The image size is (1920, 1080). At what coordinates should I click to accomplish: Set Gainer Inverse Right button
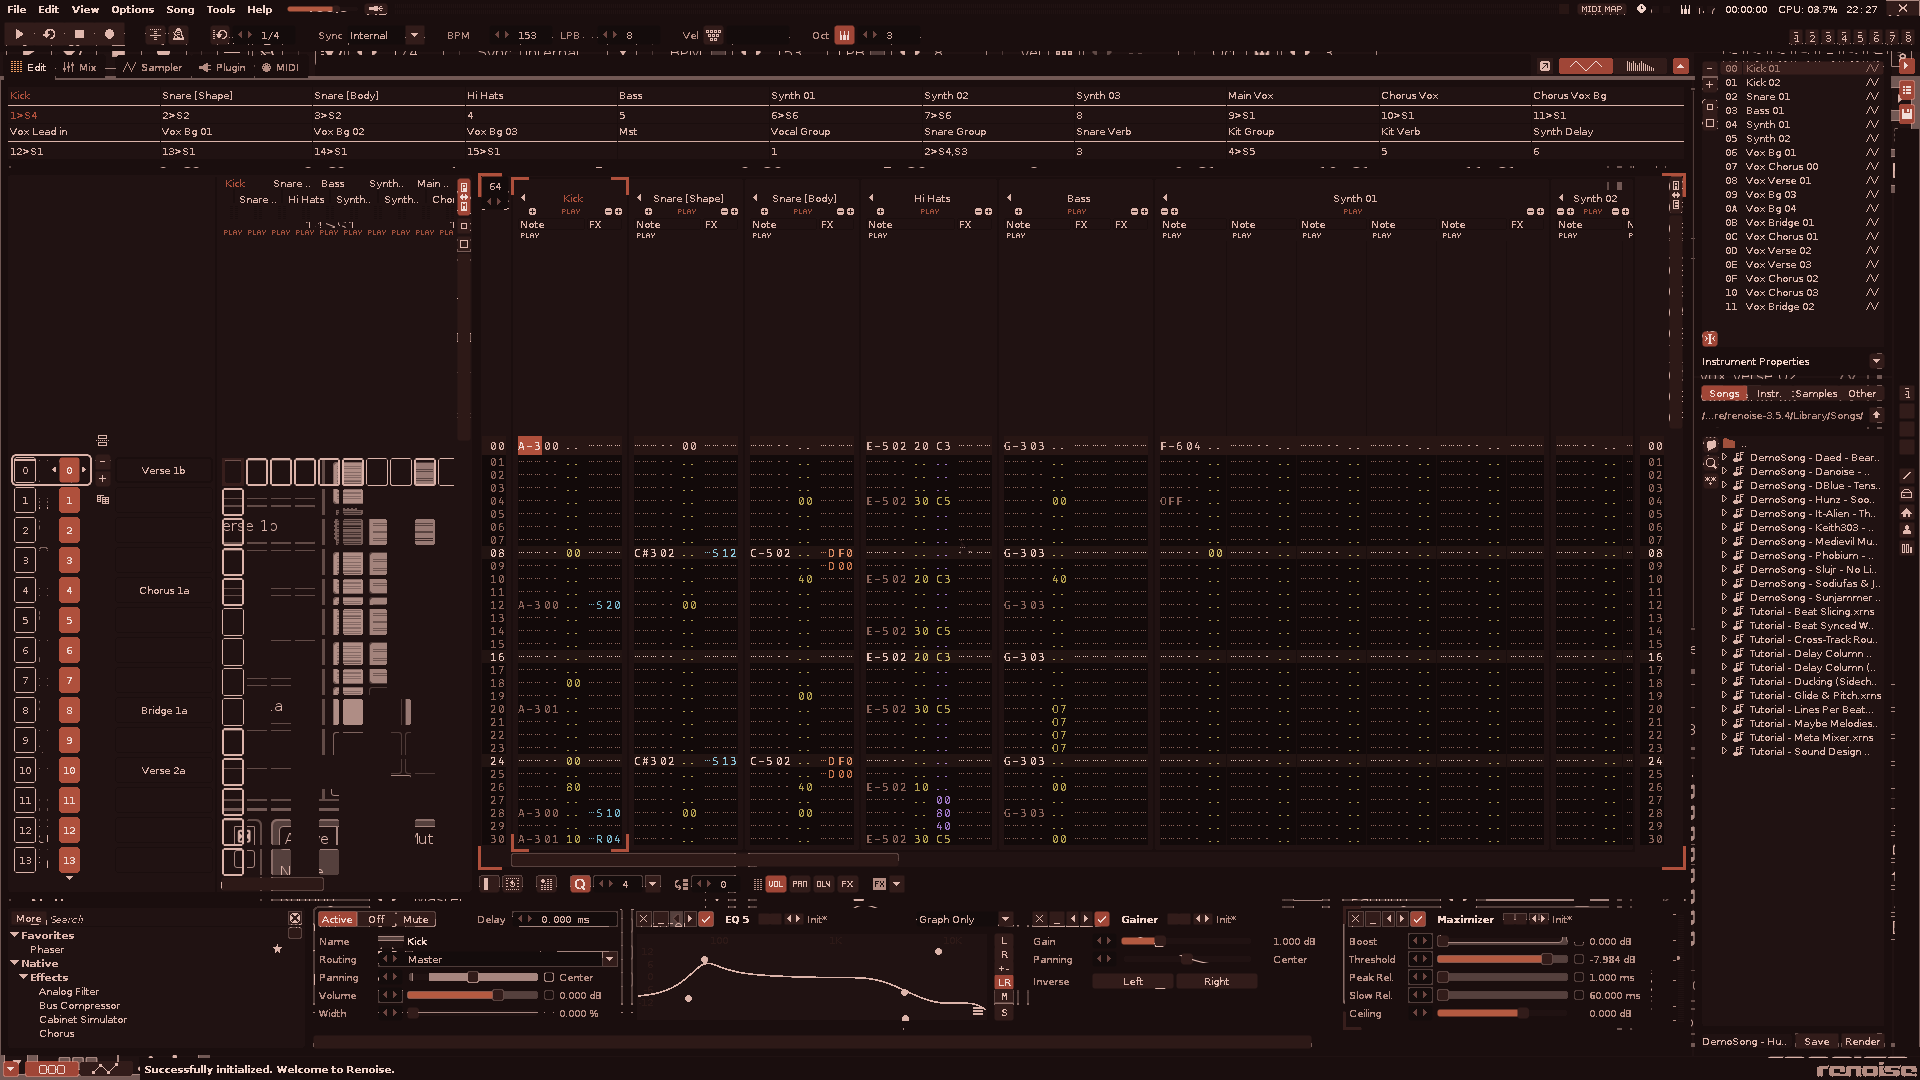pyautogui.click(x=1216, y=981)
